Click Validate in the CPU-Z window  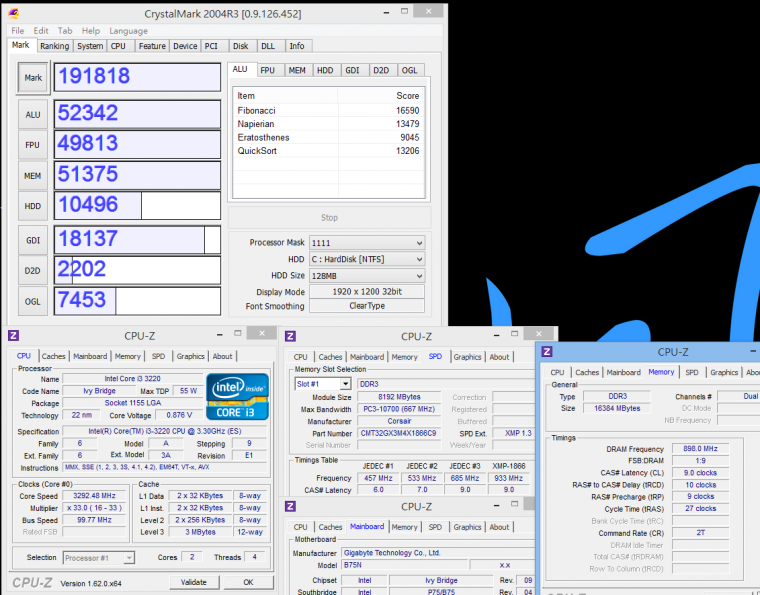click(193, 582)
